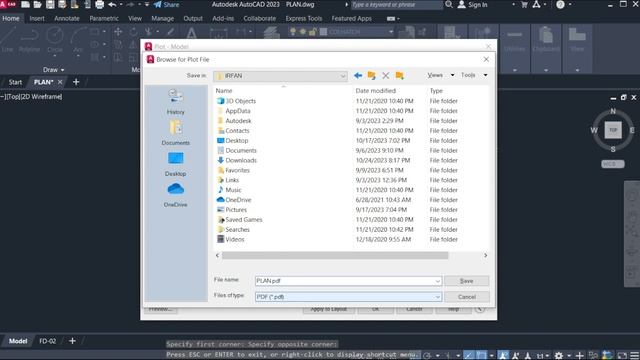The height and width of the screenshot is (360, 640).
Task: Open the Help question mark icon
Action: click(560, 4)
